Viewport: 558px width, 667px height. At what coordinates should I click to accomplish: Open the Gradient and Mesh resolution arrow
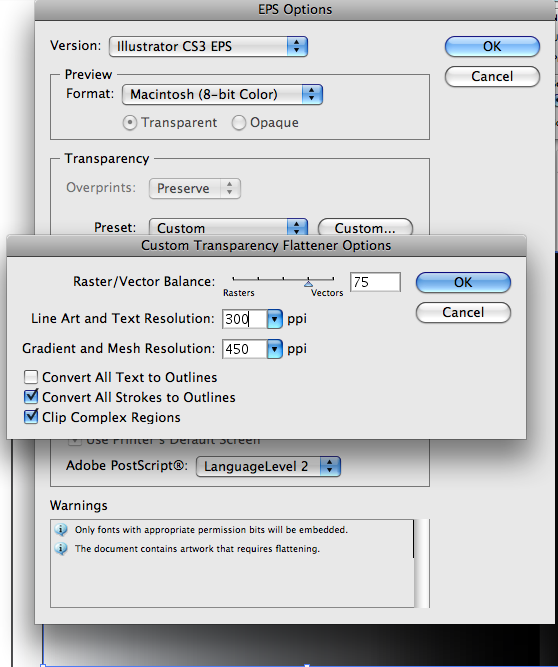[275, 349]
